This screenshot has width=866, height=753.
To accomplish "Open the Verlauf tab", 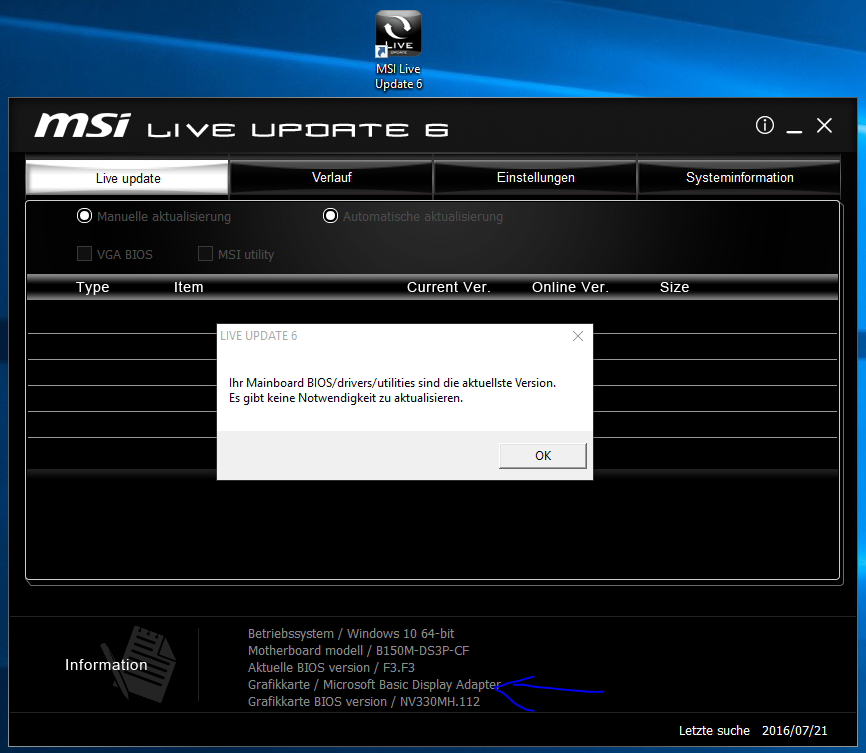I will pos(331,177).
